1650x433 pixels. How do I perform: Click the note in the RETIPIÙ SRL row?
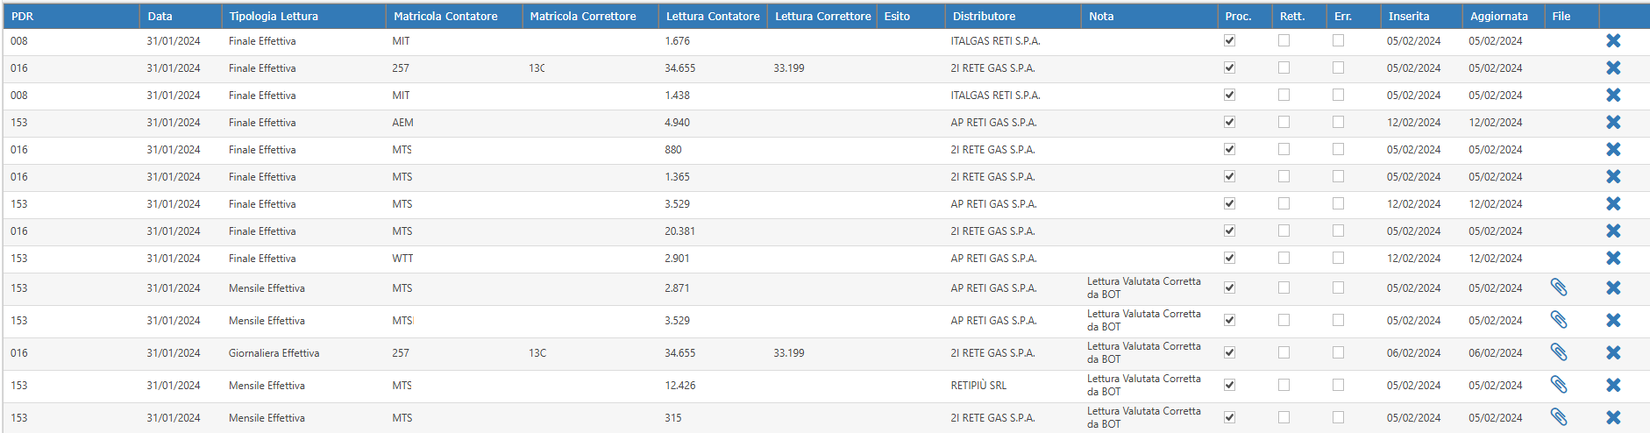[1144, 385]
